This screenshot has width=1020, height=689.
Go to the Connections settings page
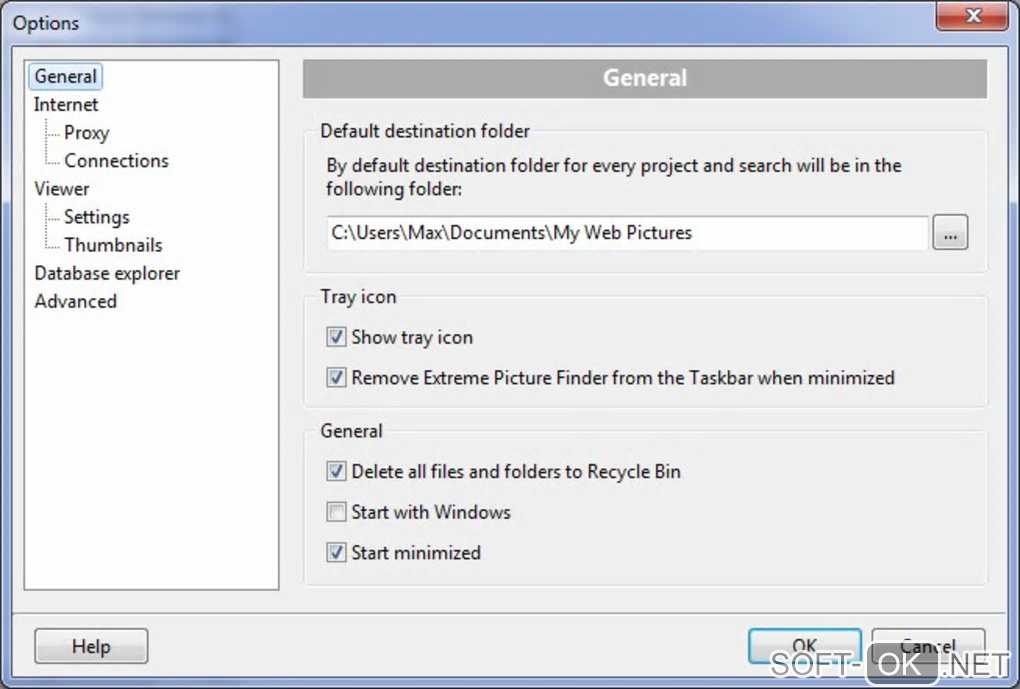click(x=116, y=161)
